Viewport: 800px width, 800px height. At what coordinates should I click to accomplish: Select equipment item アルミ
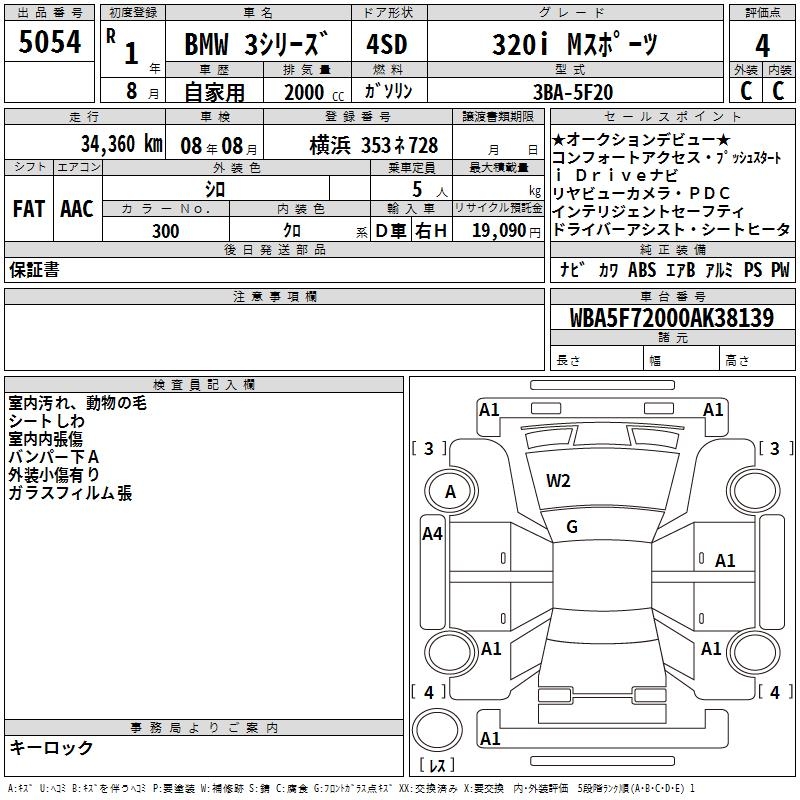(x=719, y=270)
